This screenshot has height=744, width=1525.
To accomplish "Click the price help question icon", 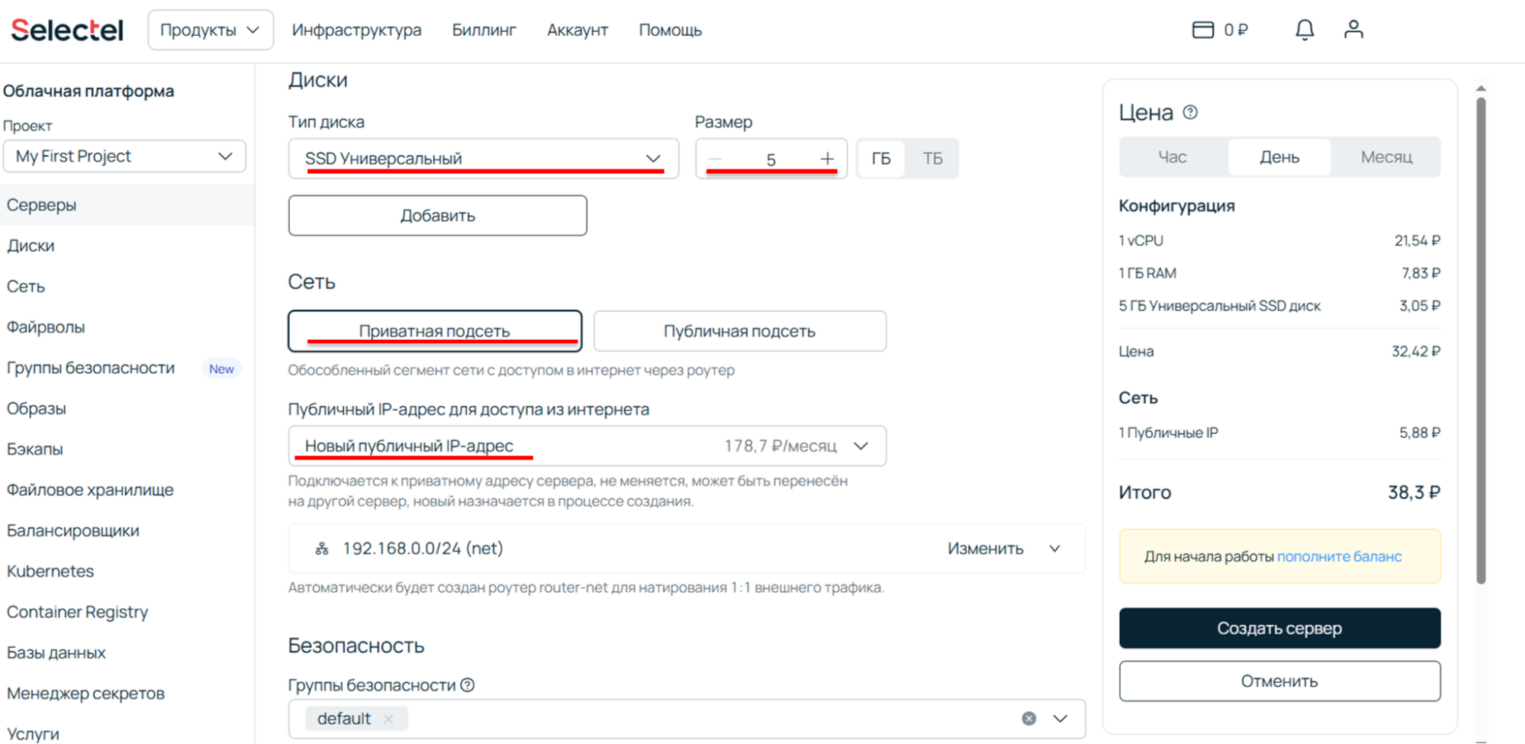I will (x=1190, y=113).
